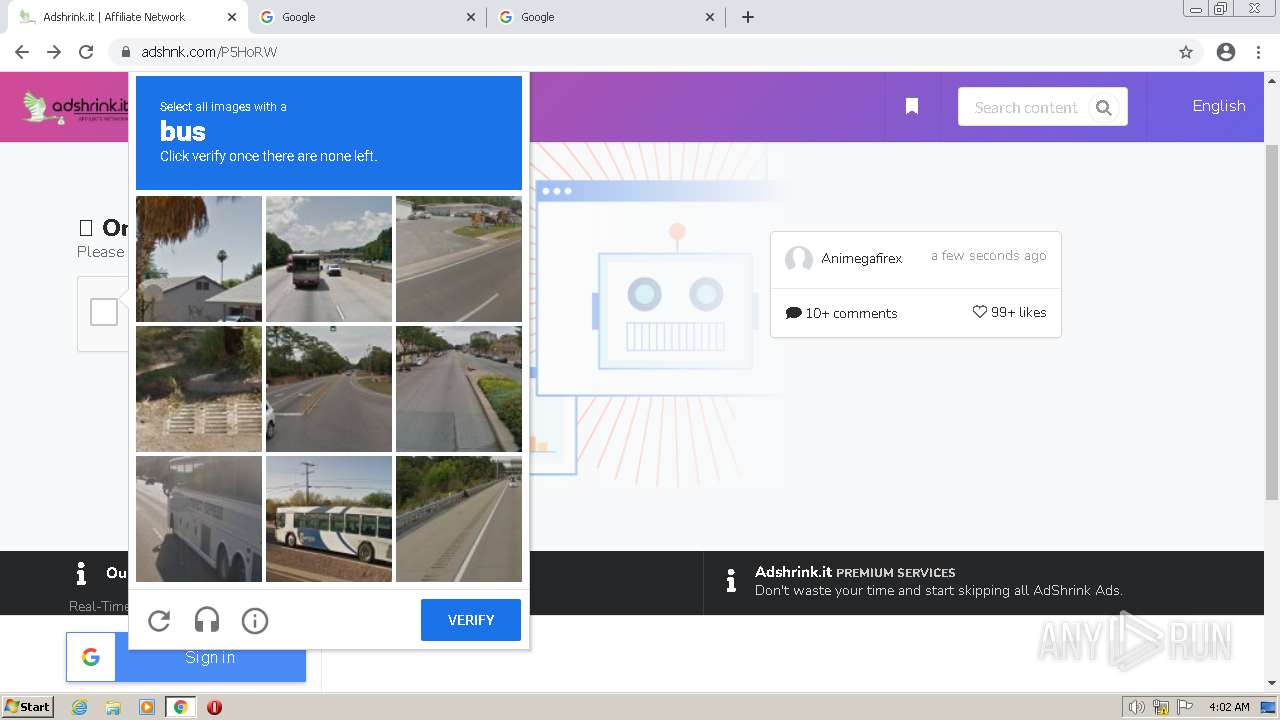Open Adshrink.it PREMIUM SERVICES text
The width and height of the screenshot is (1280, 720).
[x=855, y=572]
